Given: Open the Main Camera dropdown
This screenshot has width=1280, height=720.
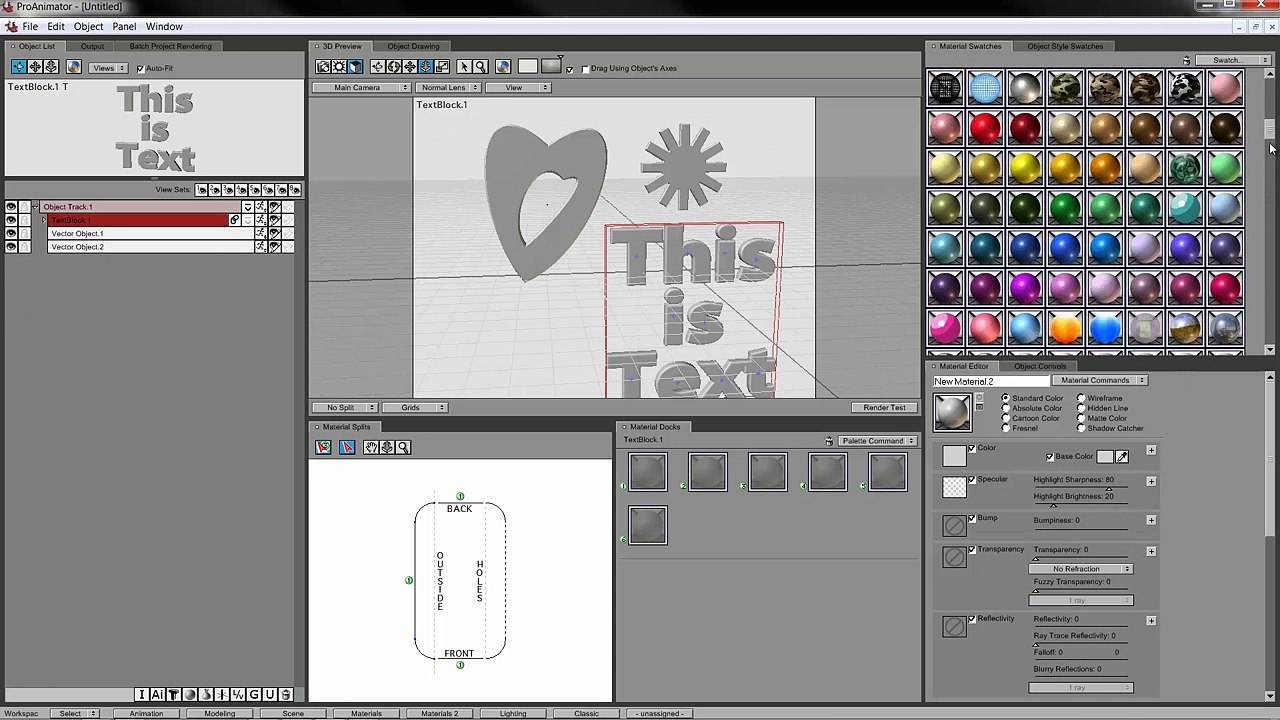Looking at the screenshot, I should [x=362, y=88].
